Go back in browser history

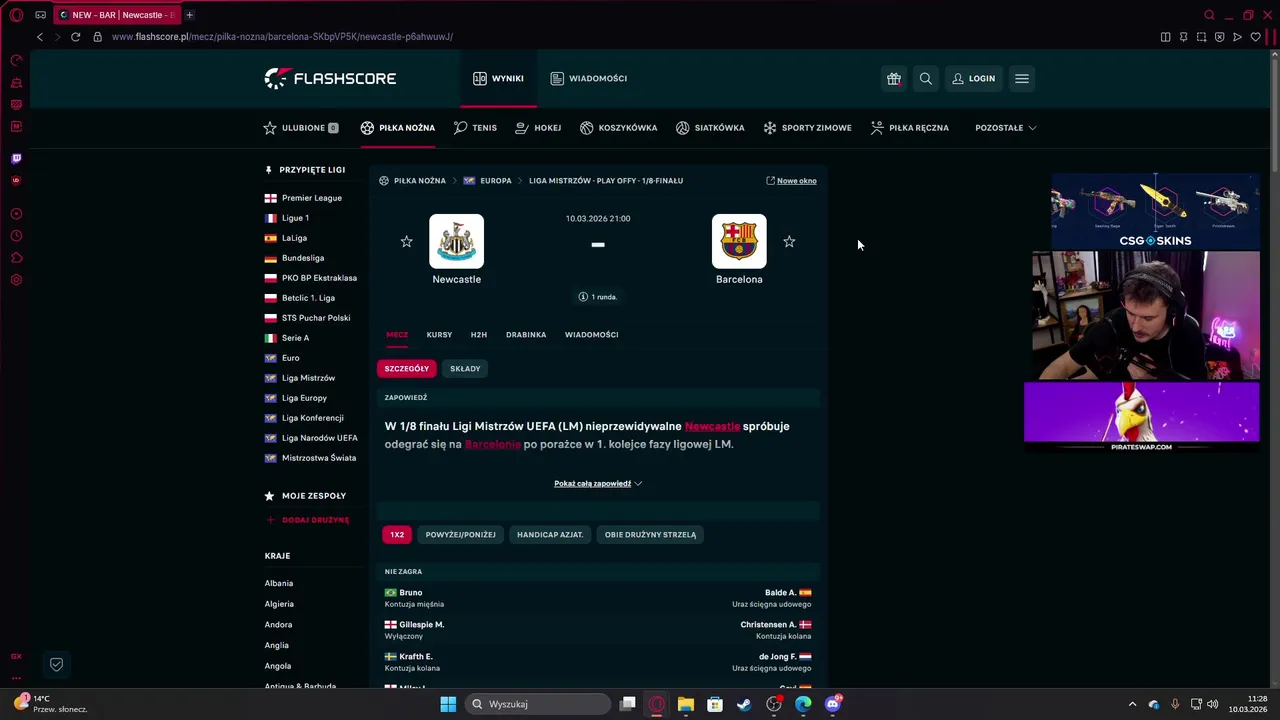pos(39,37)
